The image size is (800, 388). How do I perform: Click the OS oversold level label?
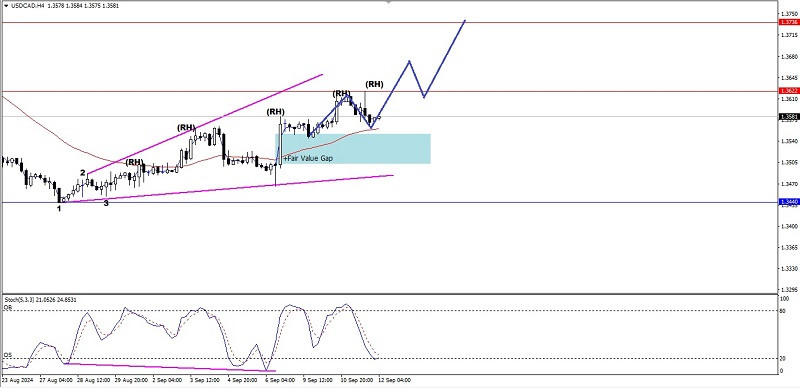click(x=7, y=354)
